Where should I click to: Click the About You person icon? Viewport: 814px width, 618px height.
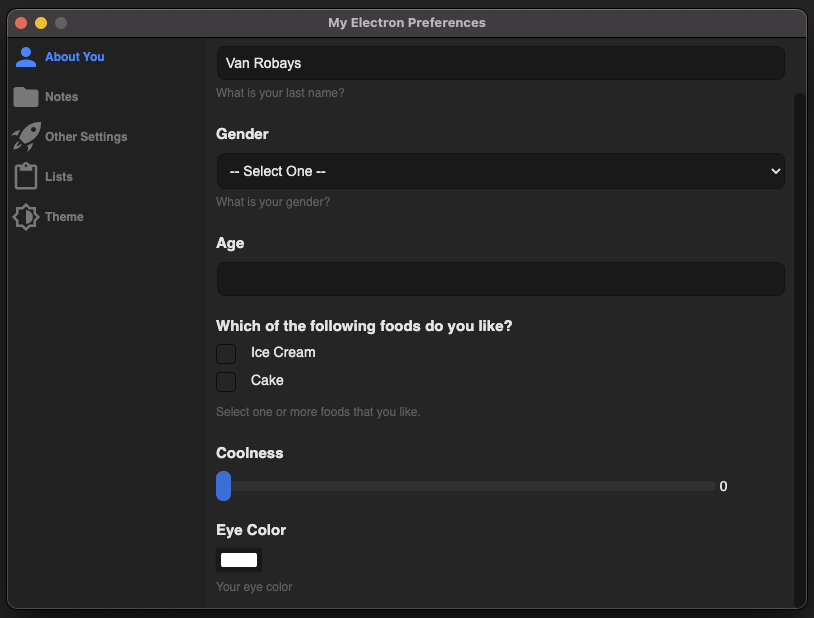(26, 57)
